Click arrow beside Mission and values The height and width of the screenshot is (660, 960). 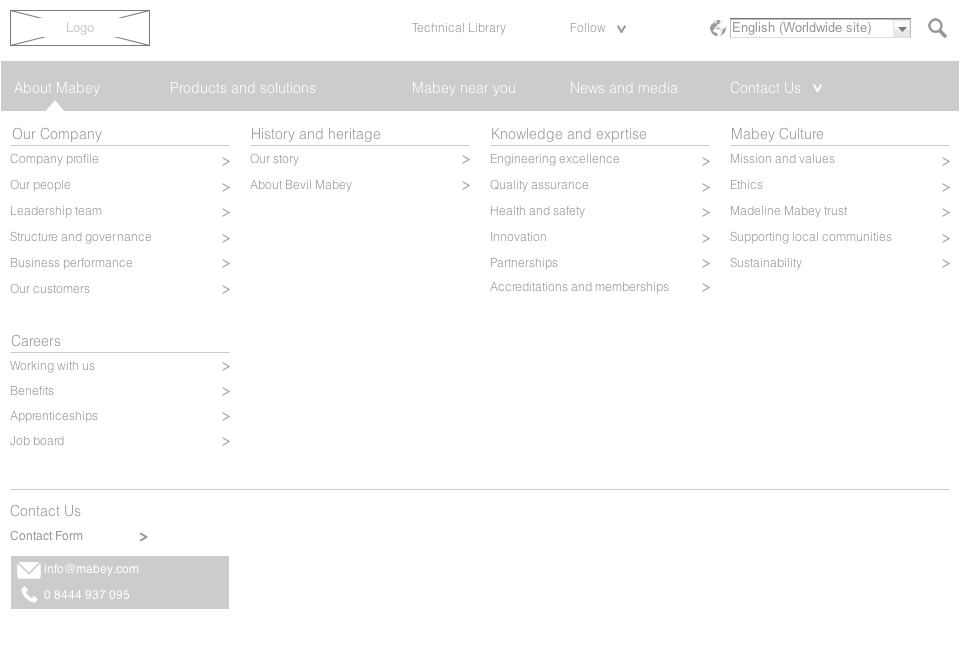pos(946,161)
